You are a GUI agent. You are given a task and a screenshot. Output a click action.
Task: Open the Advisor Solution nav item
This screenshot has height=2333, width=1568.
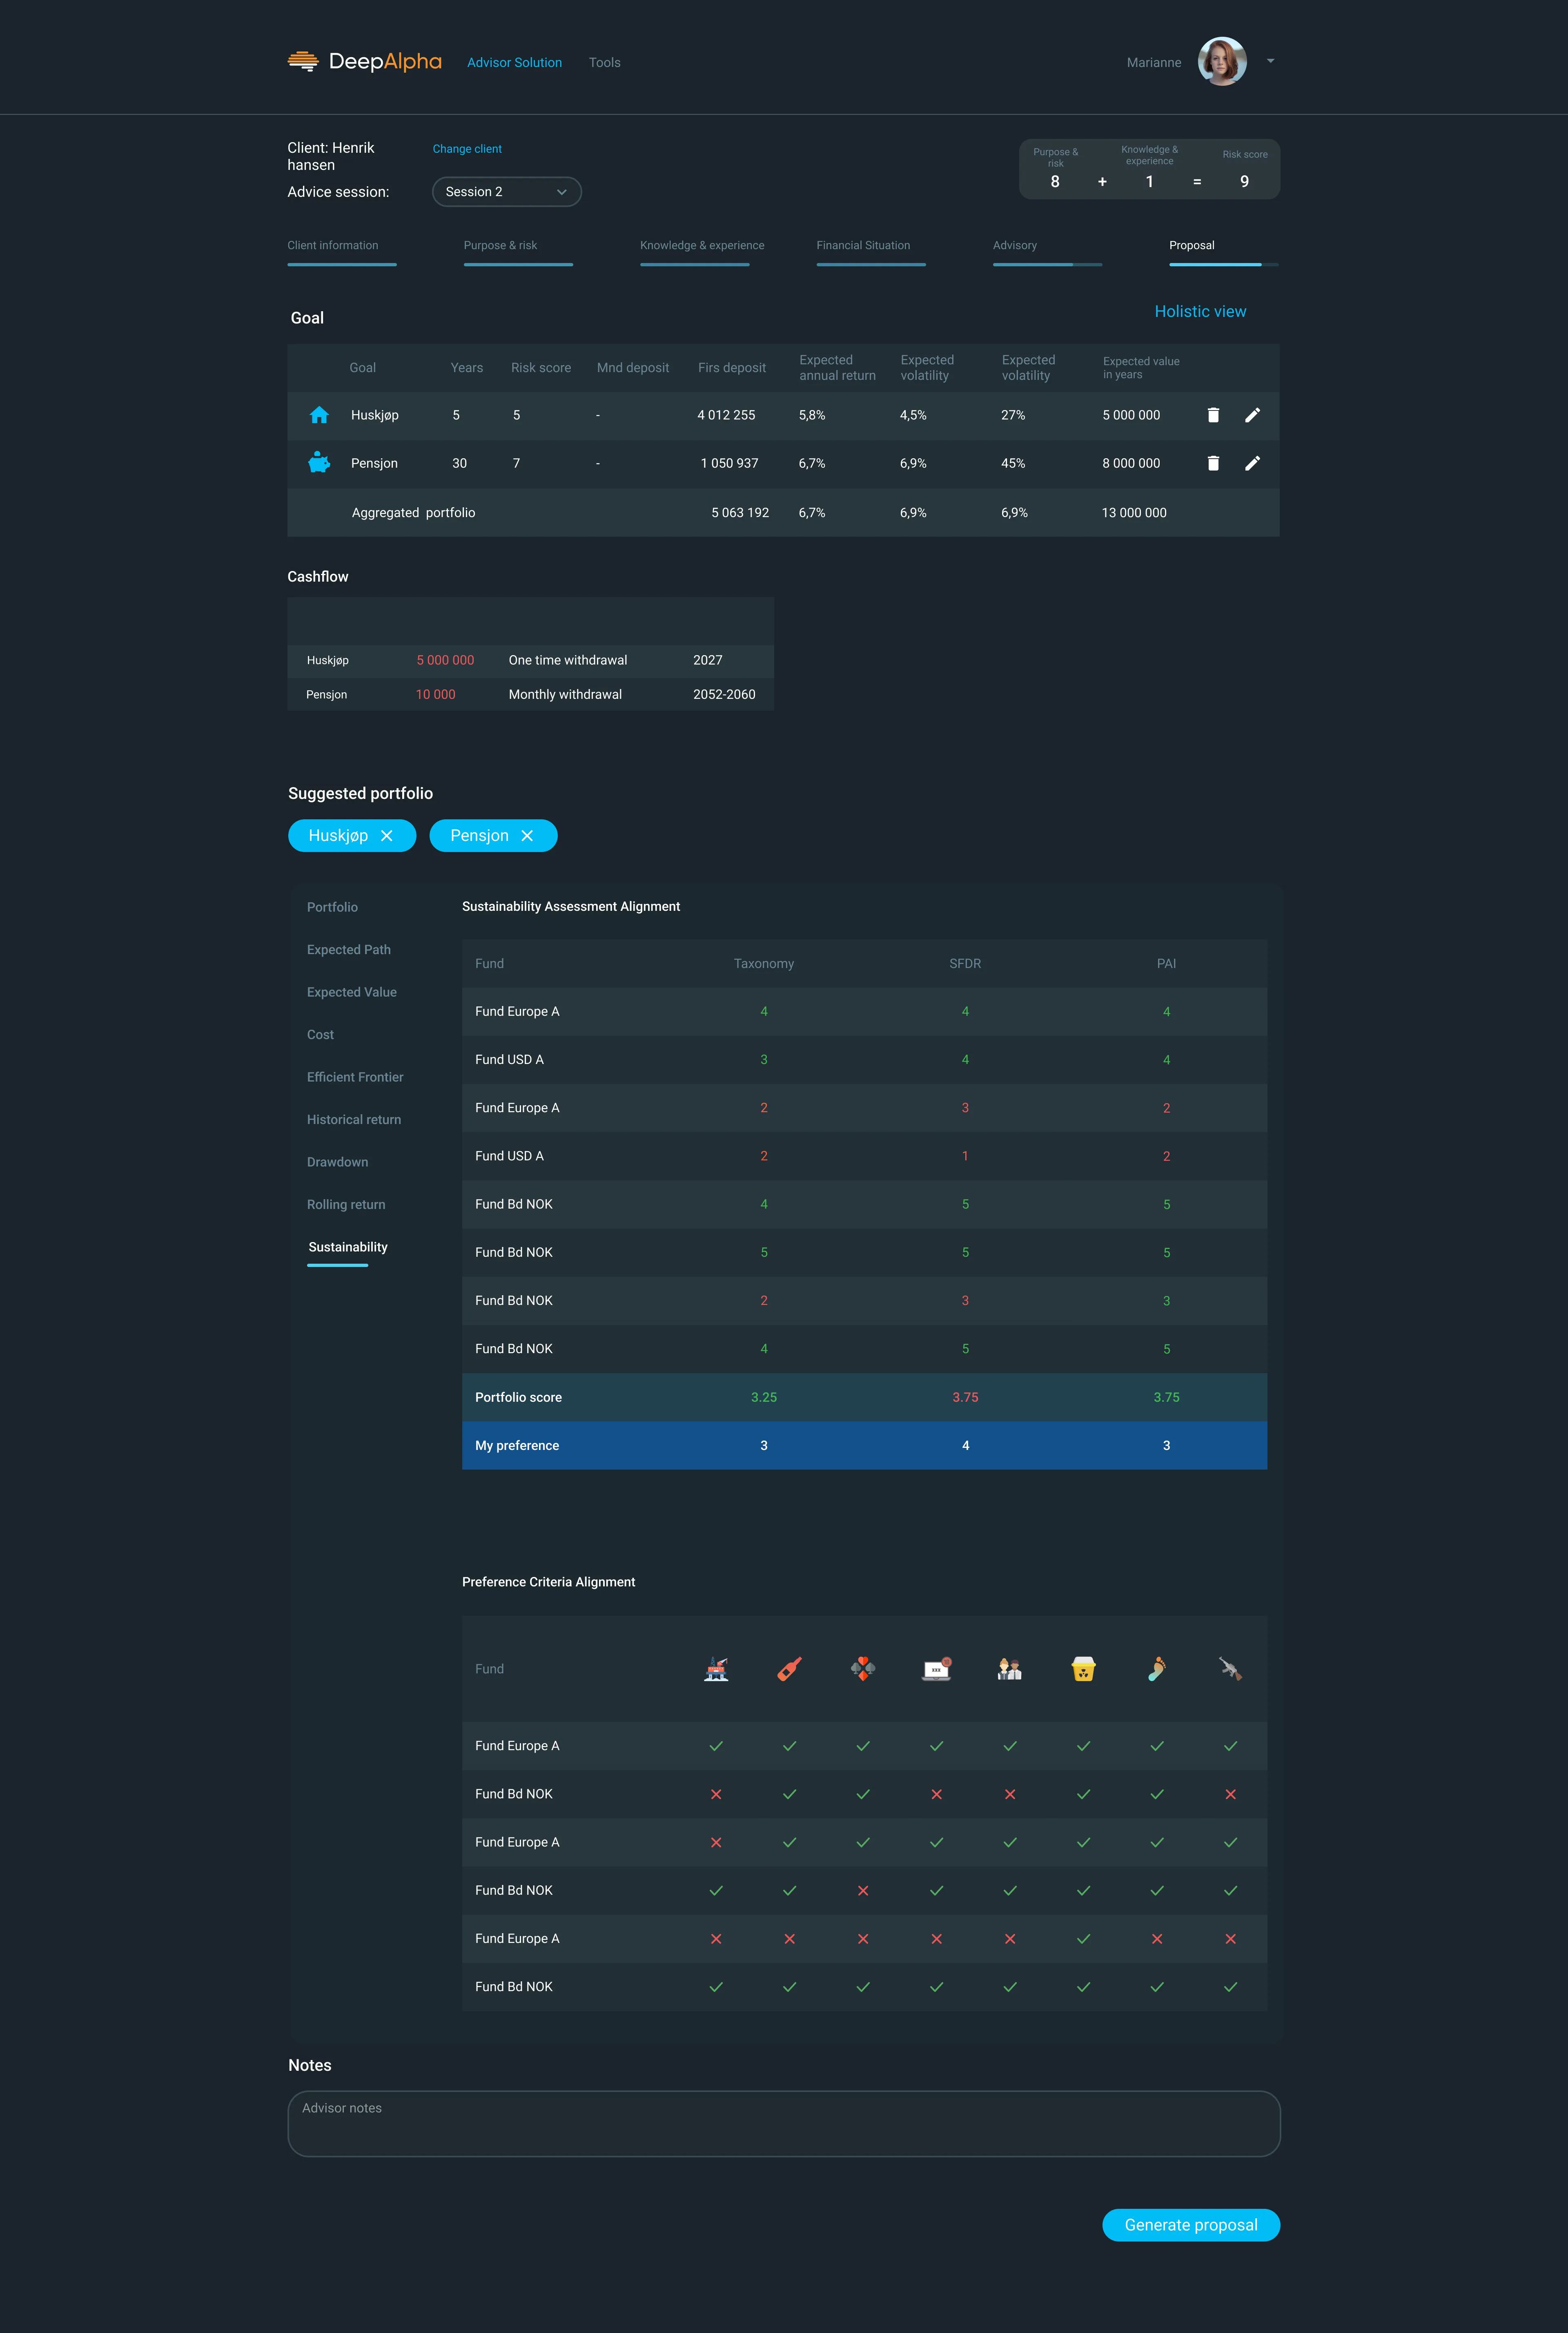click(515, 63)
